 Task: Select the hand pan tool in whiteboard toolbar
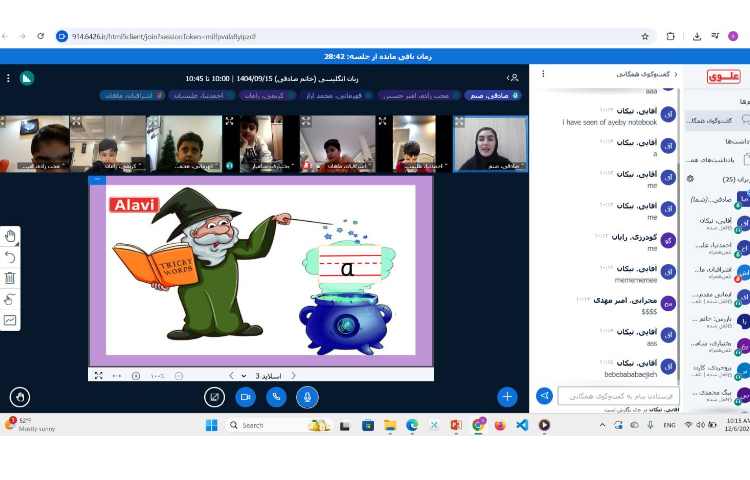[10, 236]
